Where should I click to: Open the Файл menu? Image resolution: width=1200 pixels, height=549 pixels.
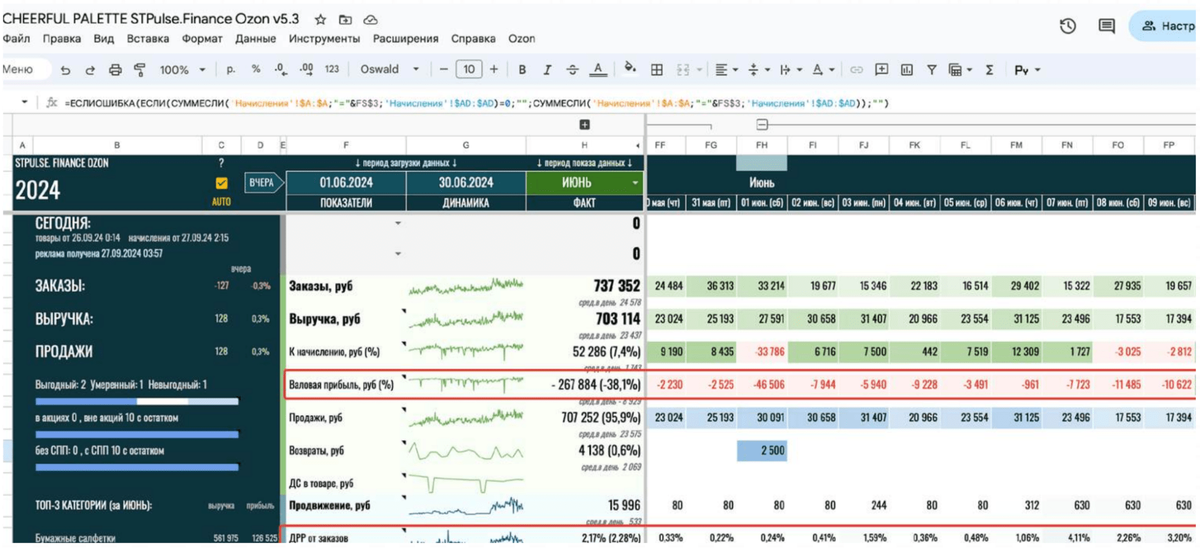coord(16,39)
